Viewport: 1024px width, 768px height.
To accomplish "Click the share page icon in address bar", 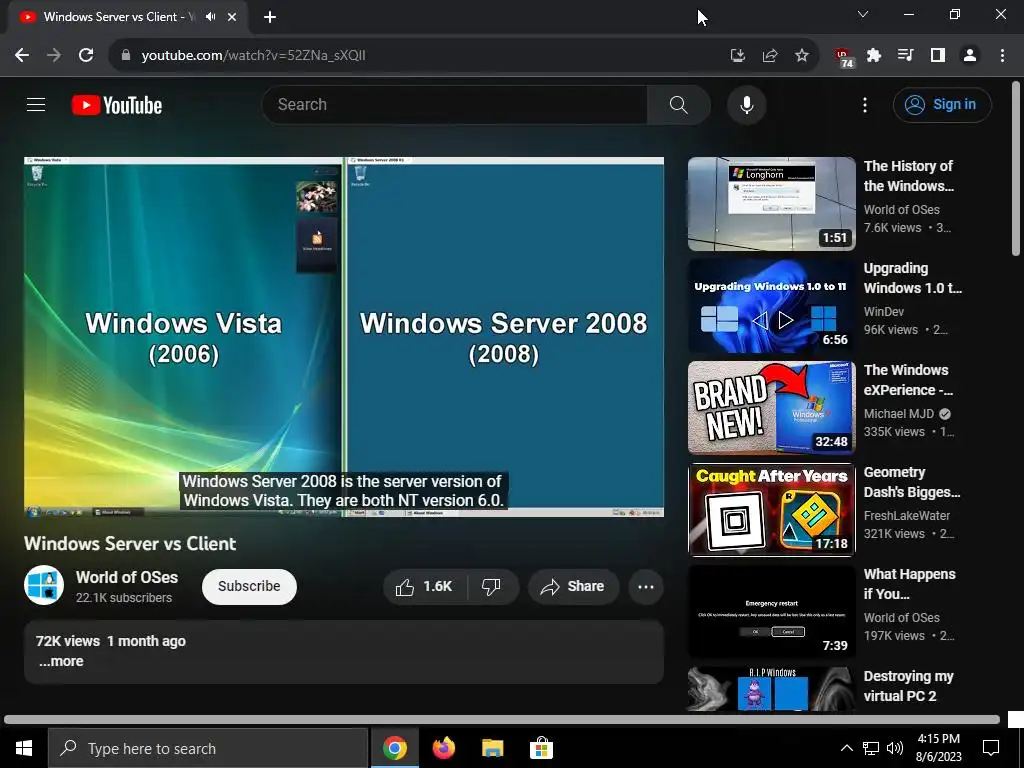I will [x=770, y=56].
